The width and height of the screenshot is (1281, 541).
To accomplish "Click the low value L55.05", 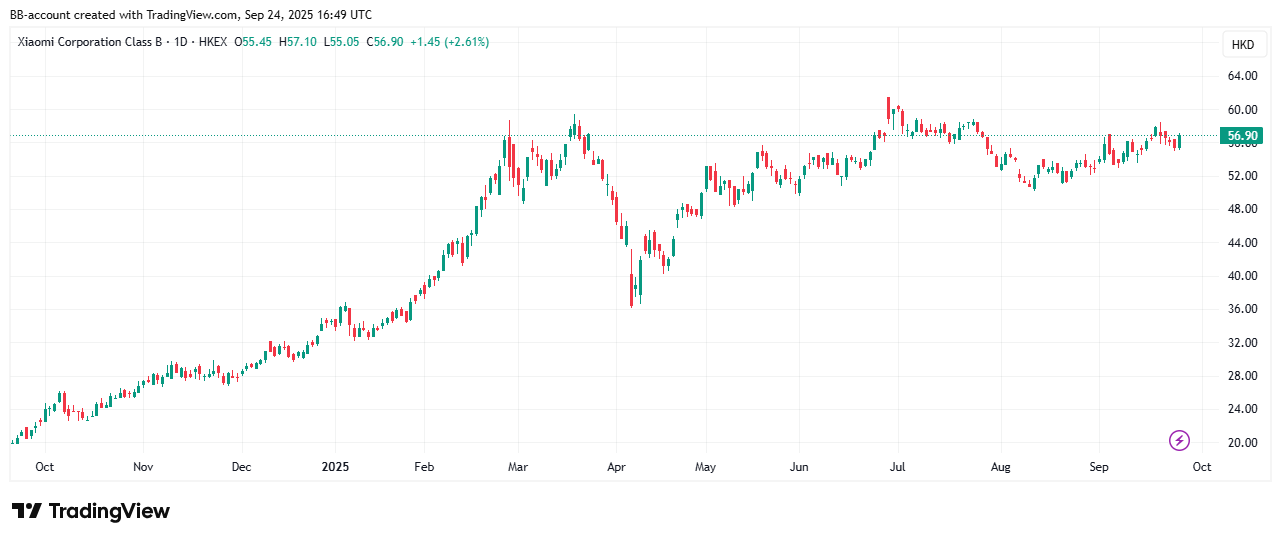I will (341, 42).
